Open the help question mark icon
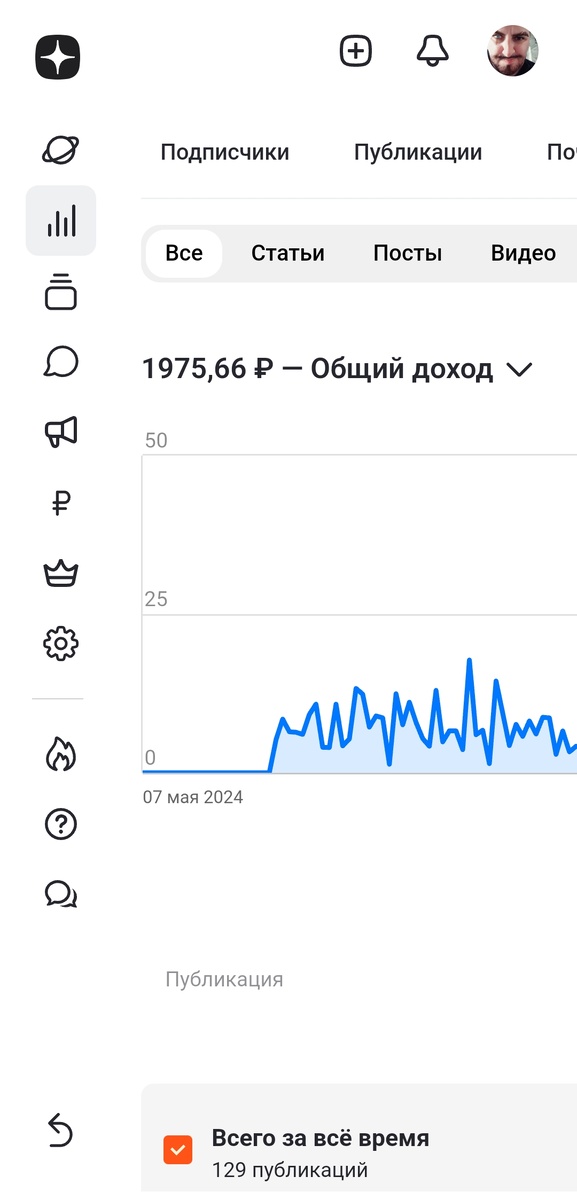 (x=59, y=824)
